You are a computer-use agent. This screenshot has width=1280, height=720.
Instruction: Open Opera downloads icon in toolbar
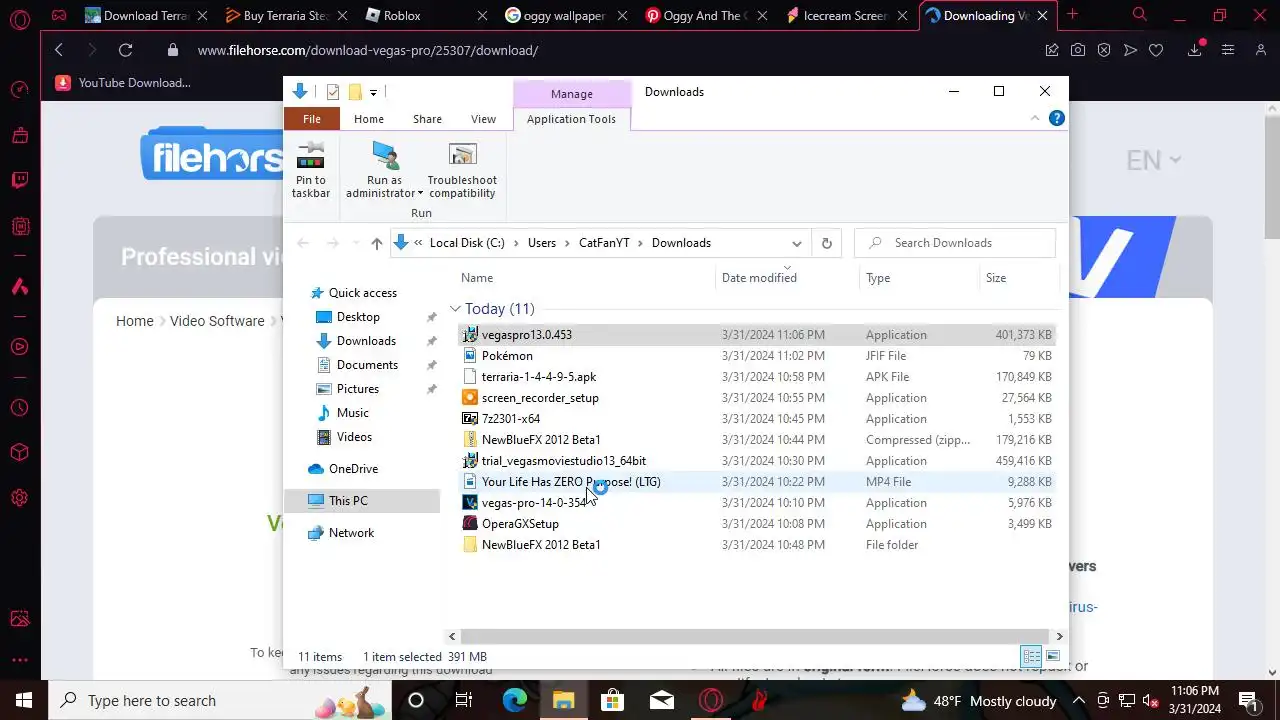[1194, 50]
